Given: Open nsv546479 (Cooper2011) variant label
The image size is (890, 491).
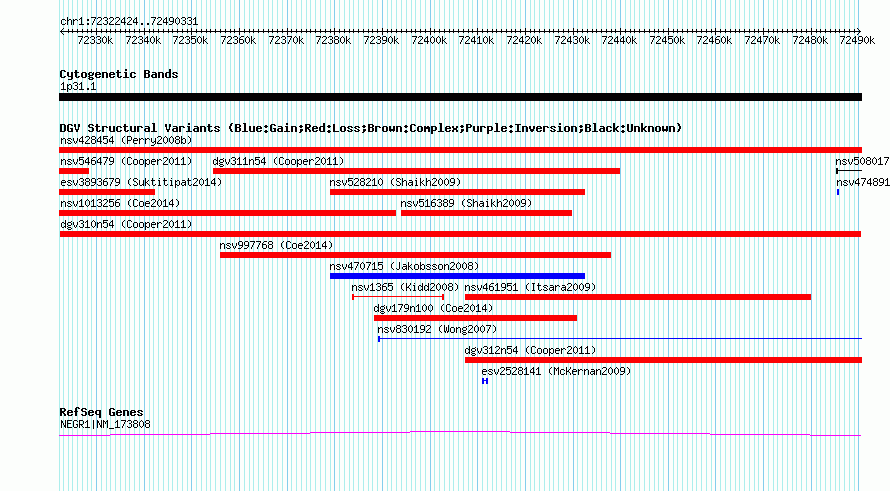Looking at the screenshot, I should click(x=126, y=161).
